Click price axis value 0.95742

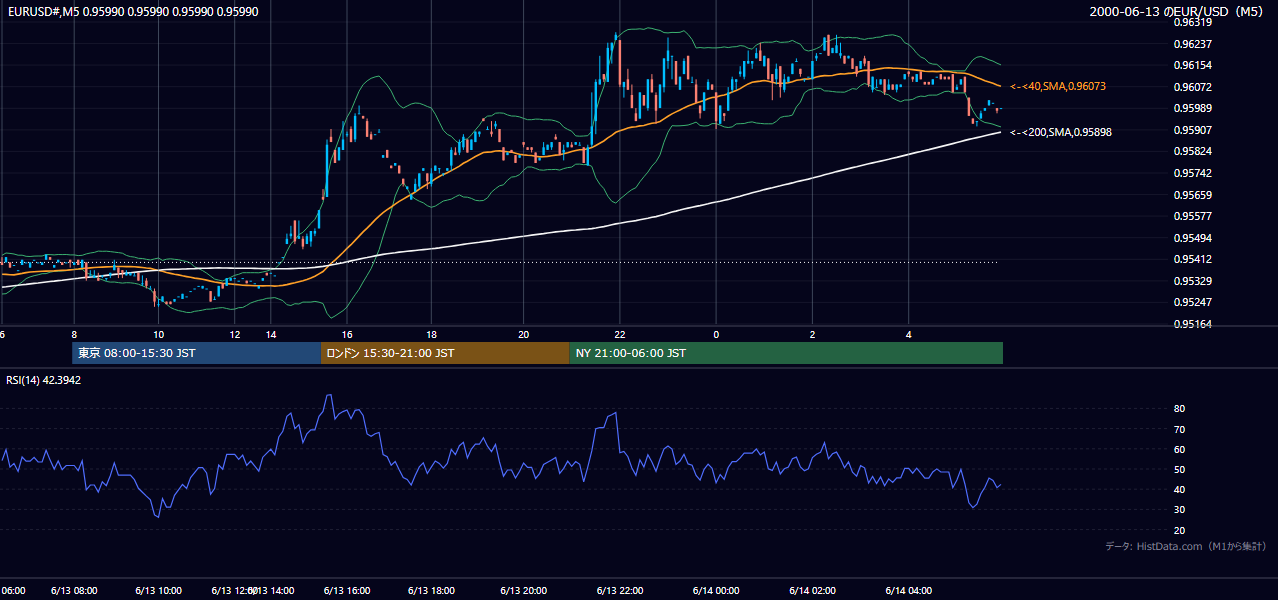(x=1193, y=173)
